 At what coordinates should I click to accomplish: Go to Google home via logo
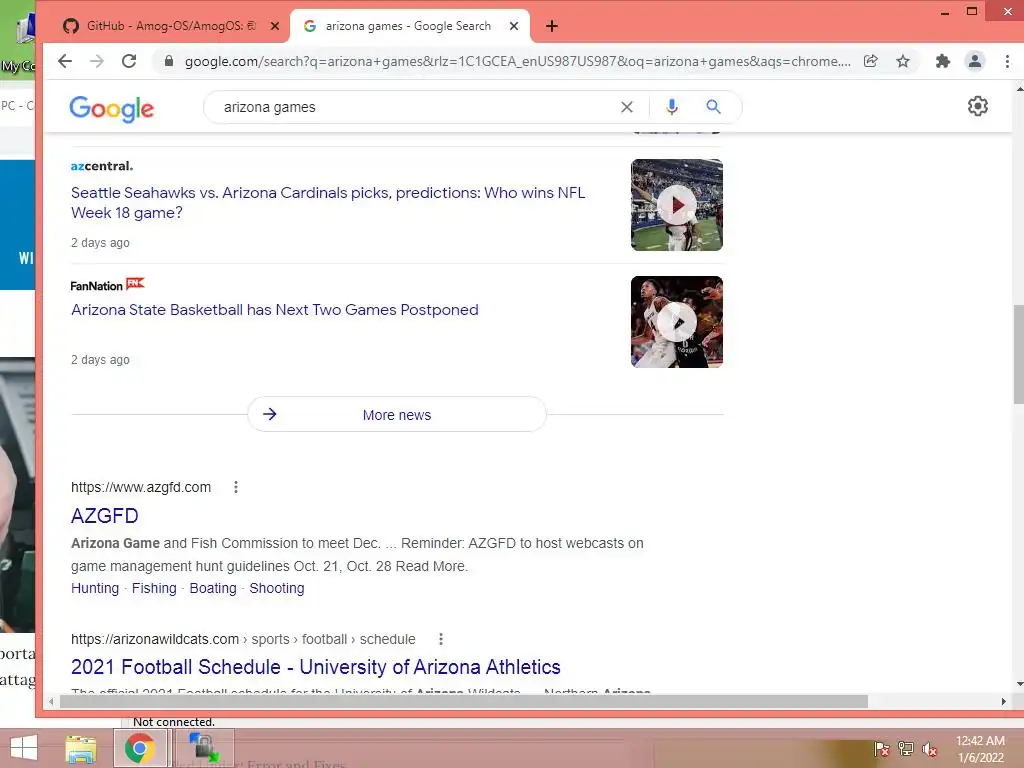[x=112, y=108]
